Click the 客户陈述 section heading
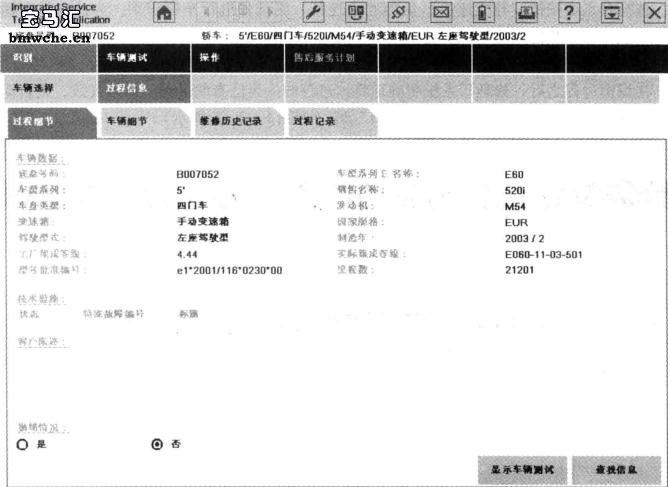This screenshot has width=668, height=487. [42, 342]
